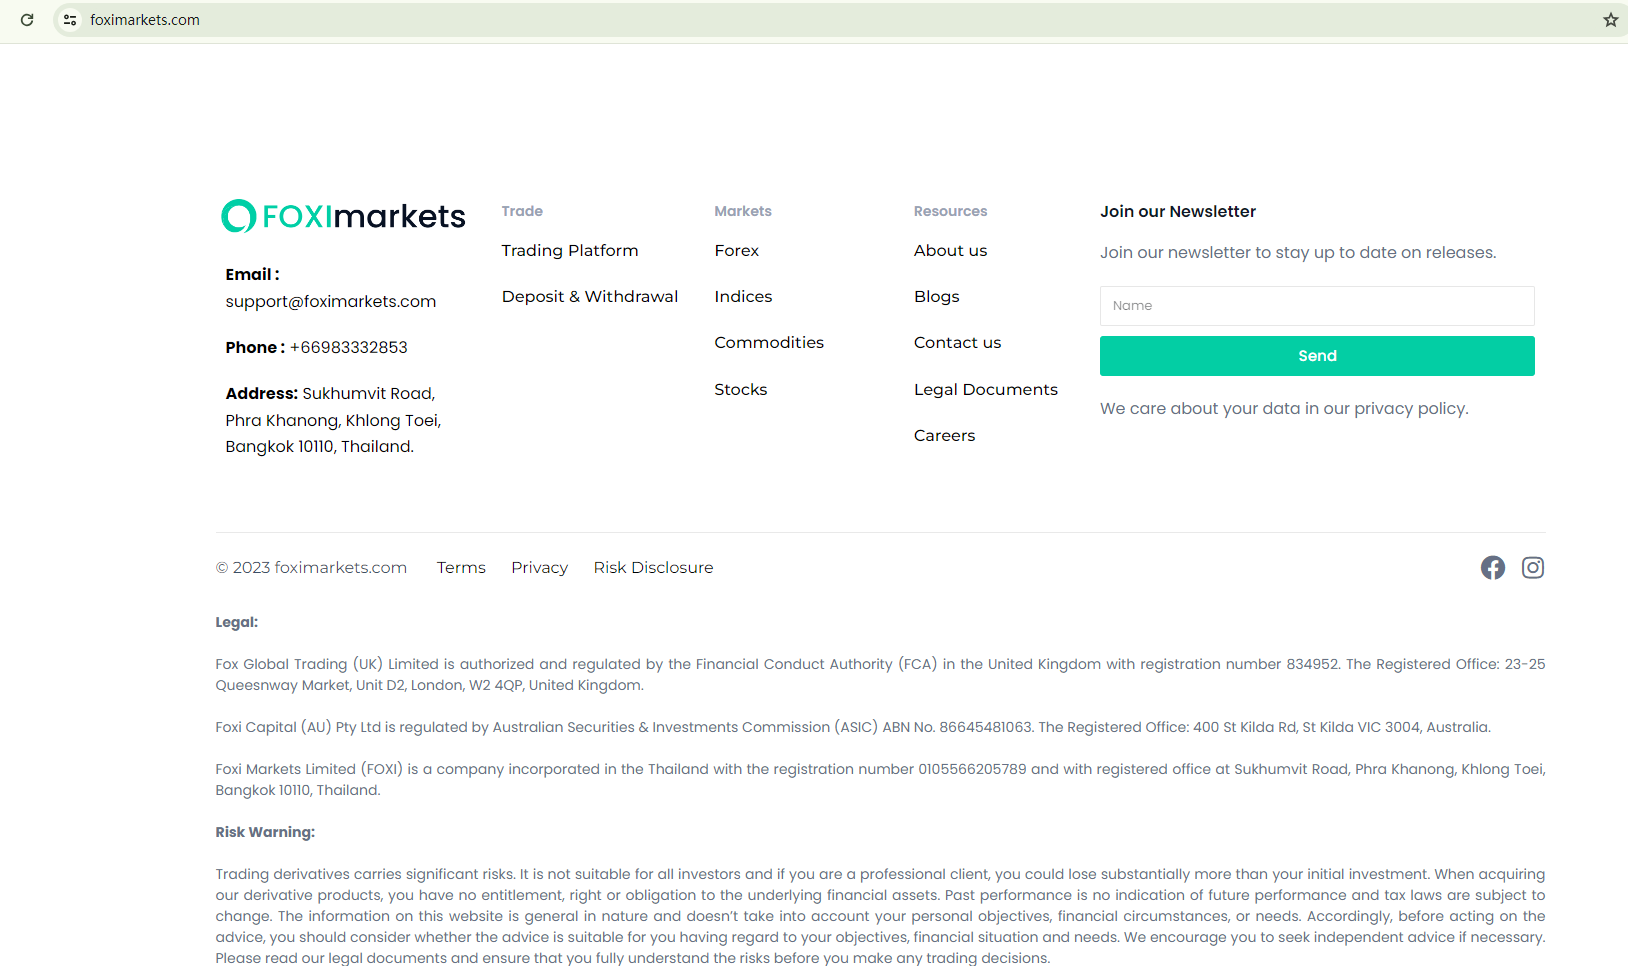Click the FOXImarkets logo

(343, 216)
